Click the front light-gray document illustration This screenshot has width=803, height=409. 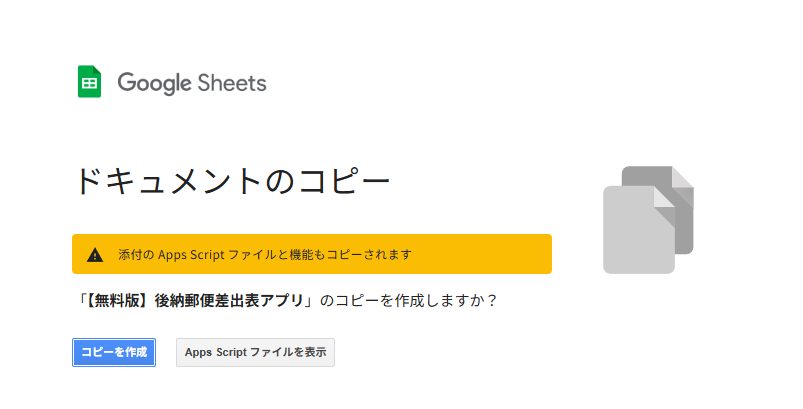point(635,232)
